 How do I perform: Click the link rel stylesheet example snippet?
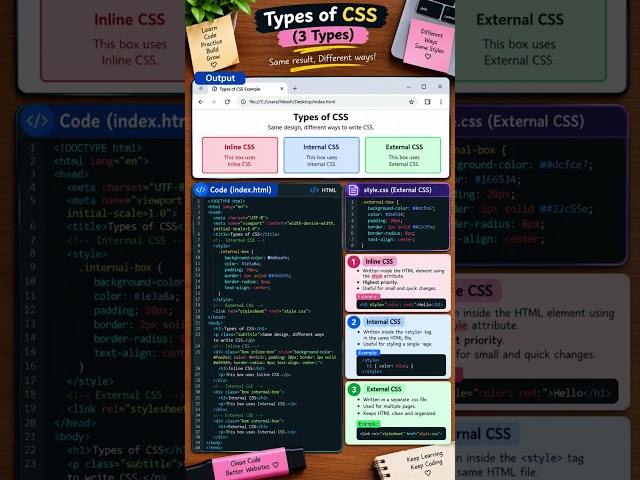(401, 433)
